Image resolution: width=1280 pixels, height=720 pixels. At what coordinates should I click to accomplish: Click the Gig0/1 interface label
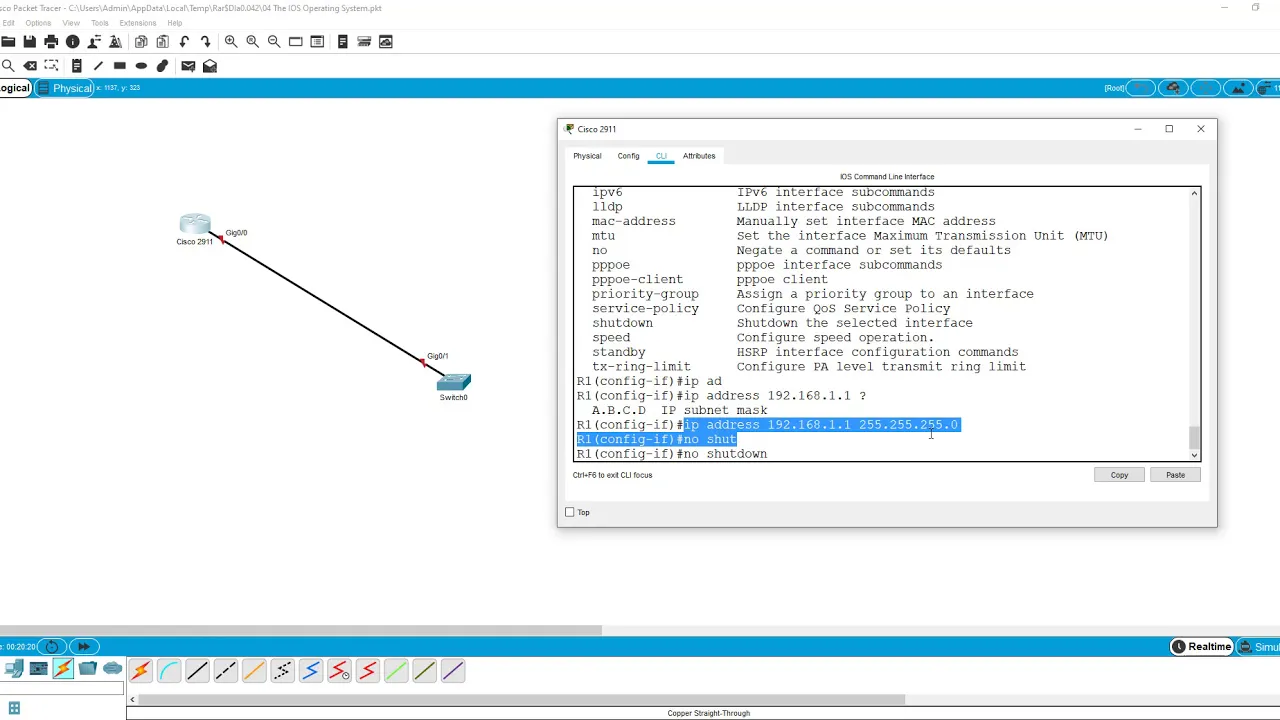(x=437, y=356)
